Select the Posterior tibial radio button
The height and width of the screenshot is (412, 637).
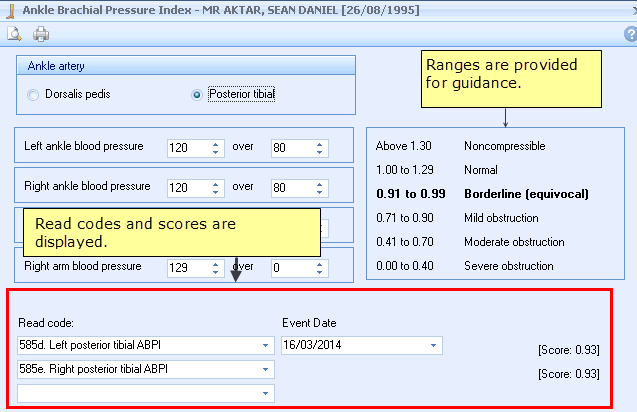tap(197, 95)
